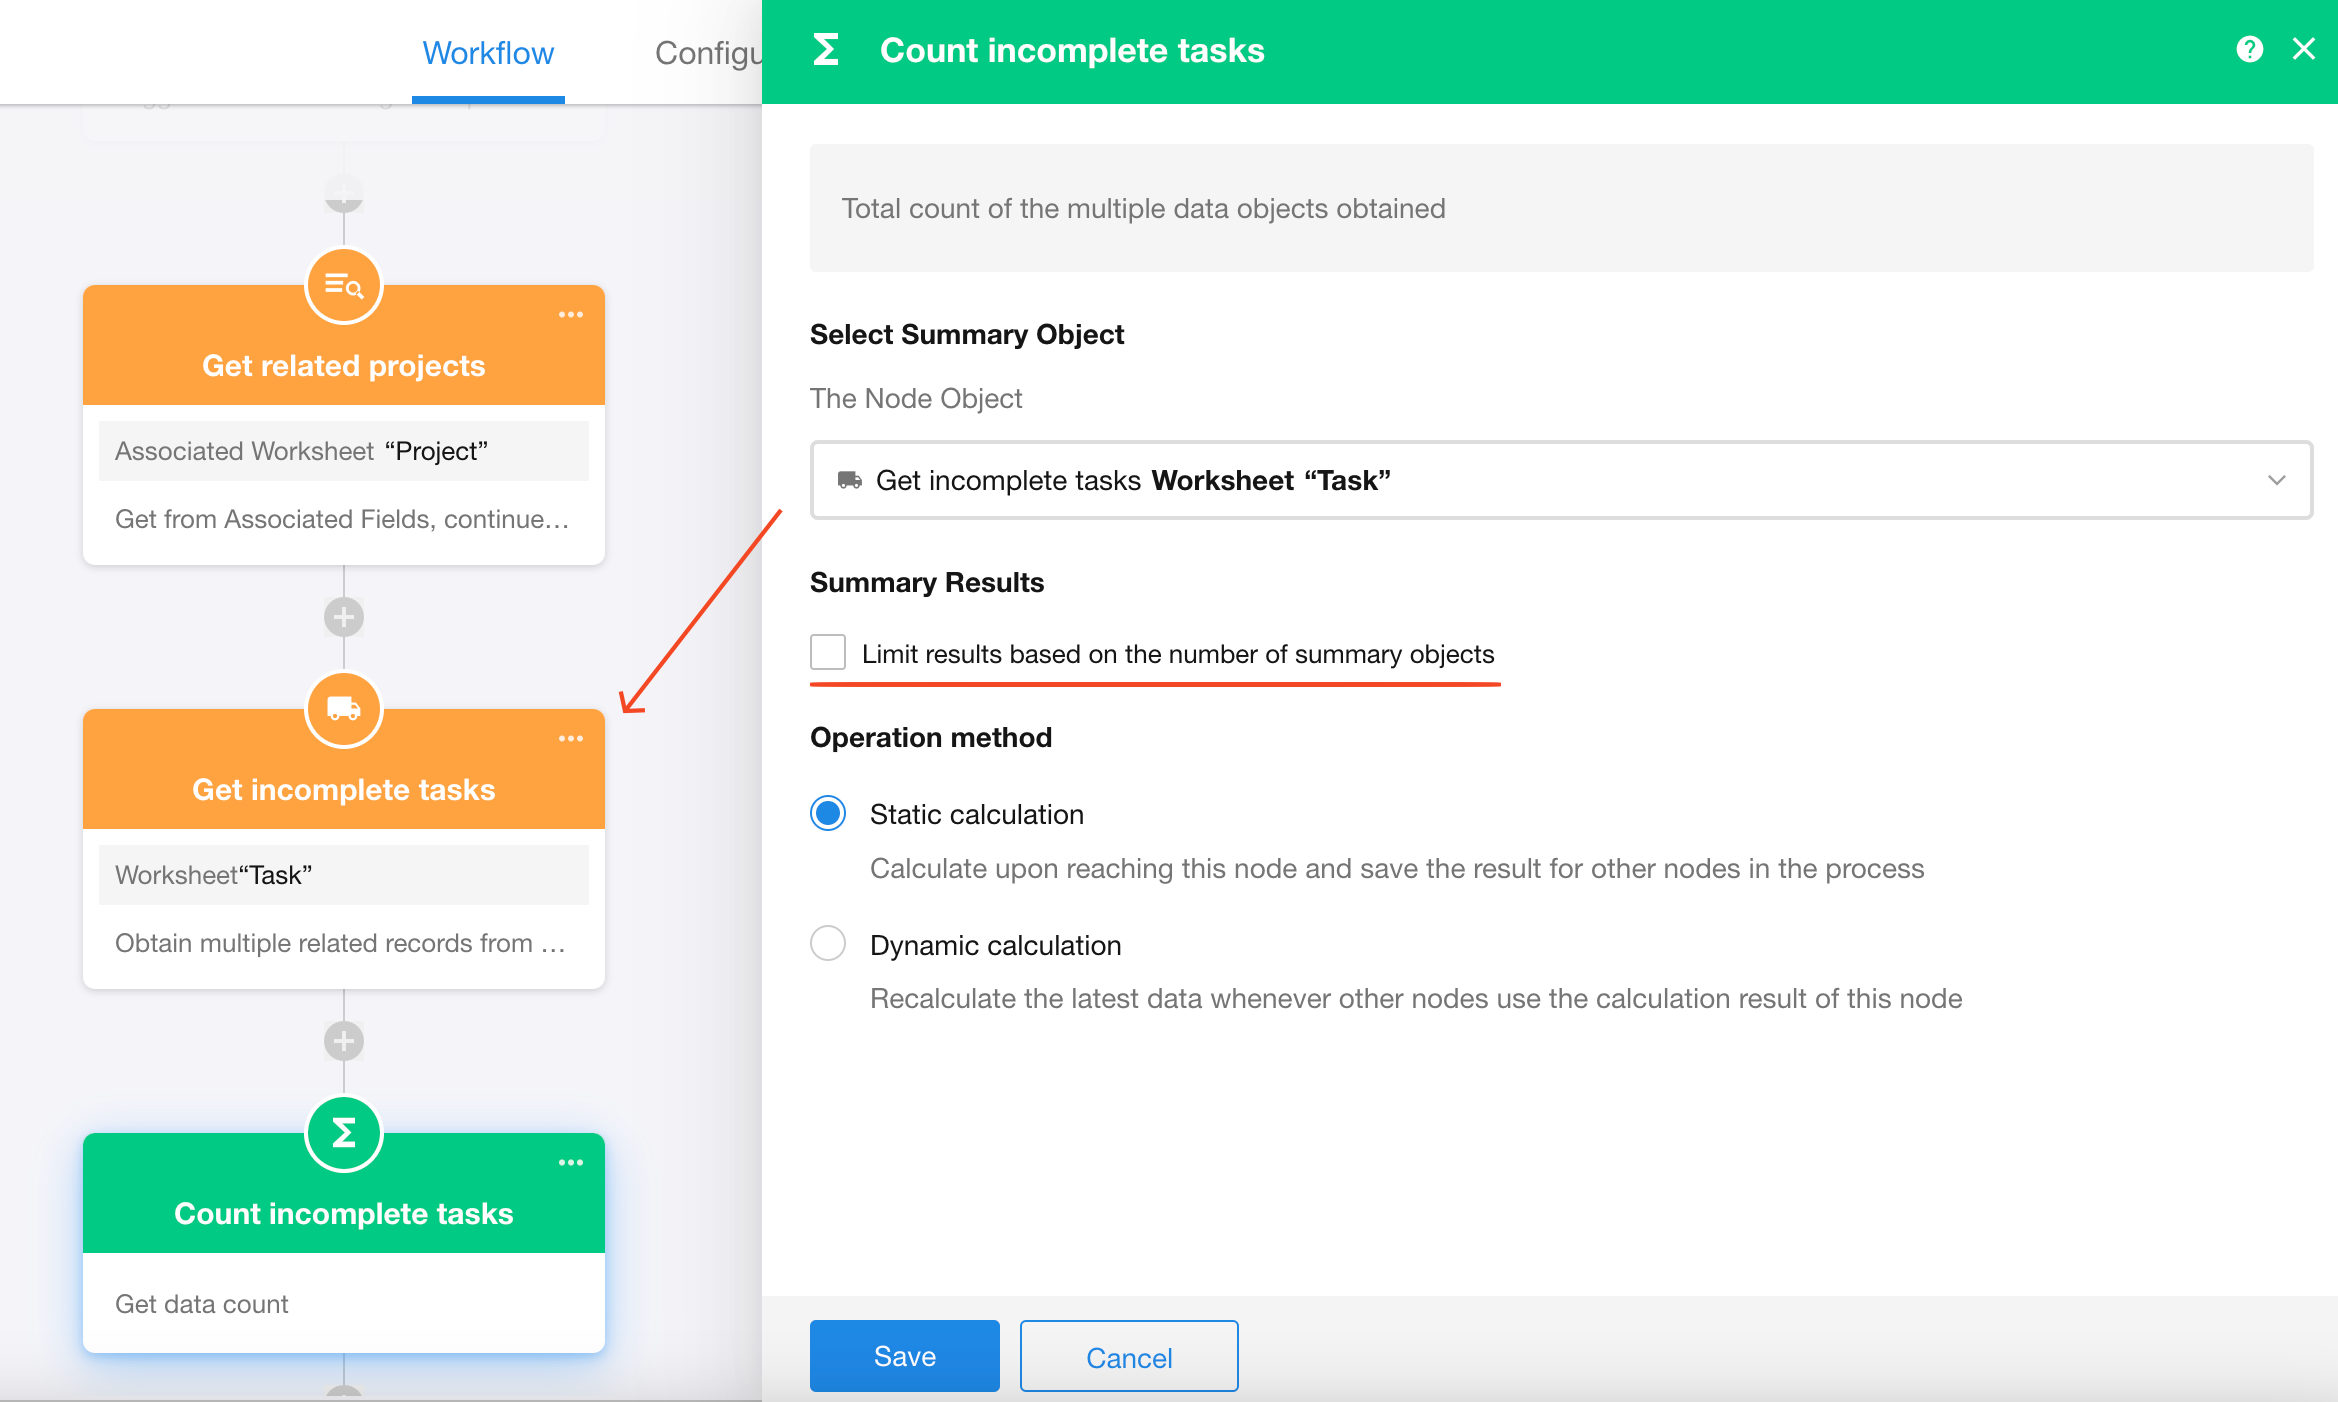Add node between Get related projects and Get incomplete tasks
This screenshot has height=1402, width=2338.
point(343,617)
